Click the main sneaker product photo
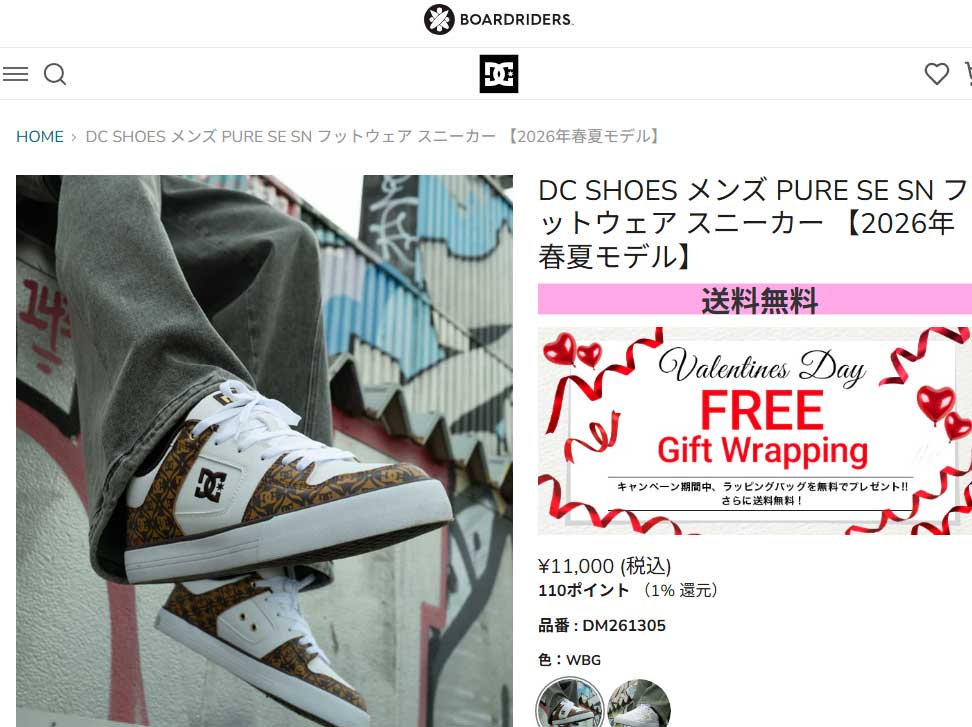The height and width of the screenshot is (727, 972). 264,451
